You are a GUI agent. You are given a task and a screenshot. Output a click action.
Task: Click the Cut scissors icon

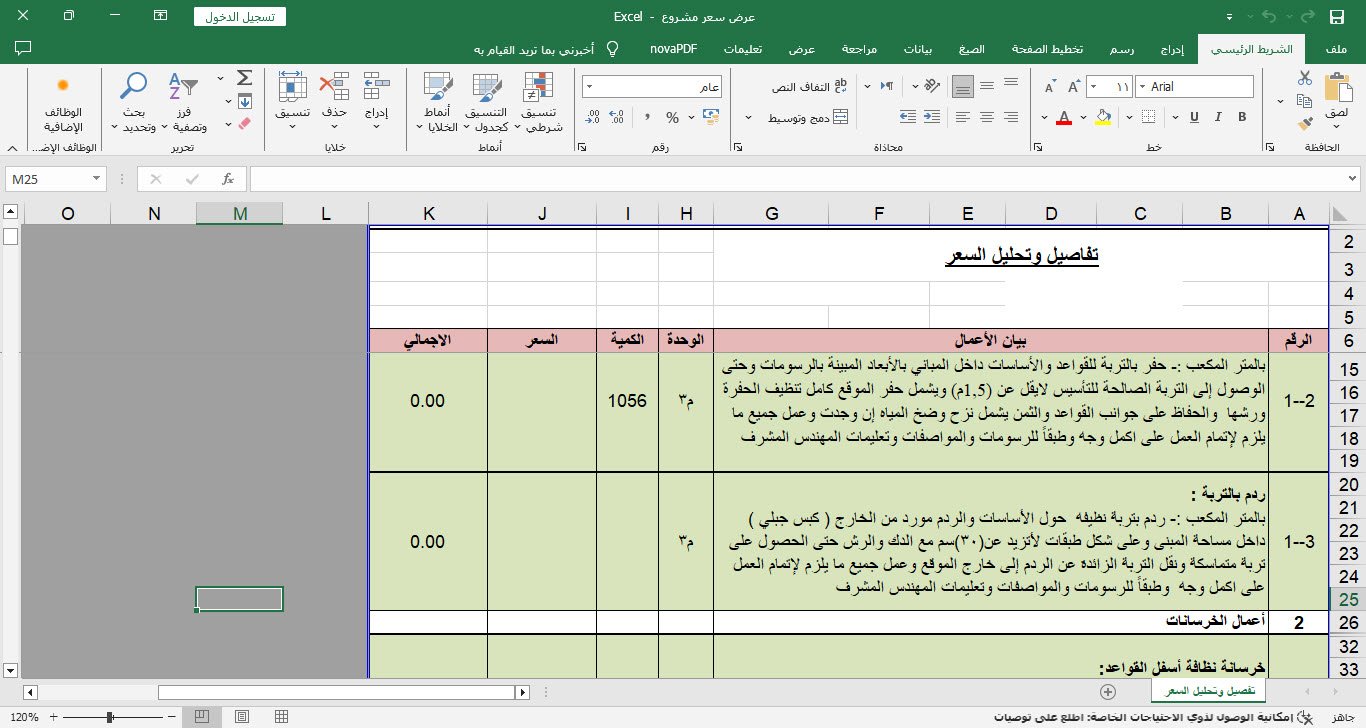click(1304, 78)
